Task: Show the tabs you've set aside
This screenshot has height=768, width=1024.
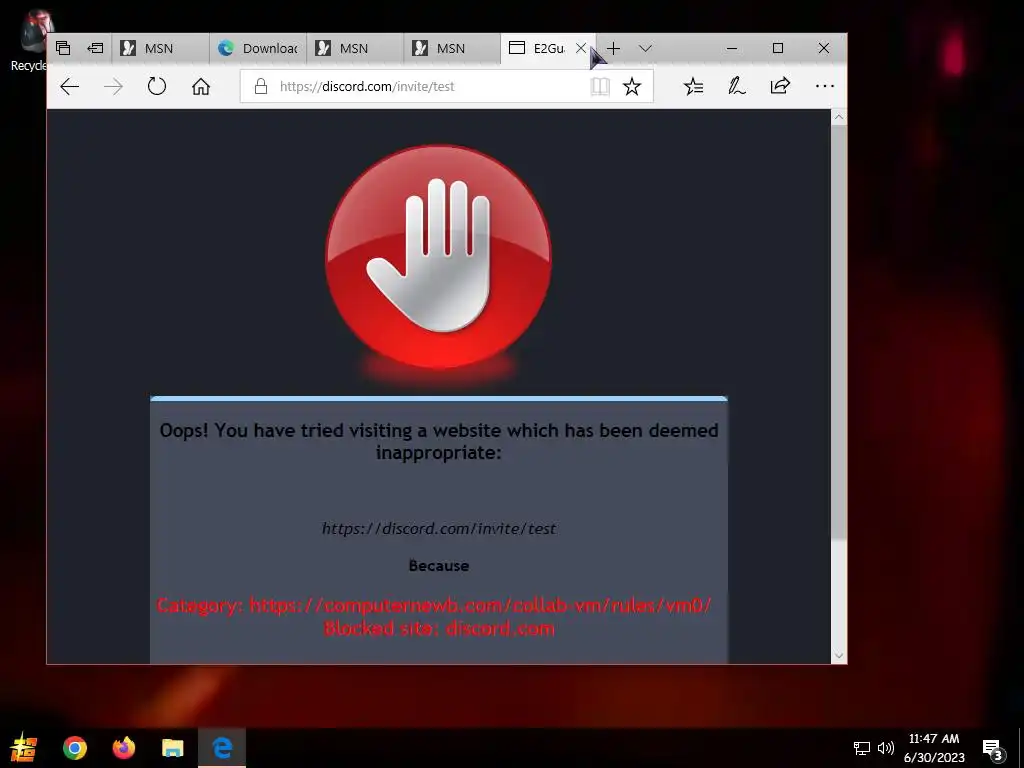Action: click(63, 48)
